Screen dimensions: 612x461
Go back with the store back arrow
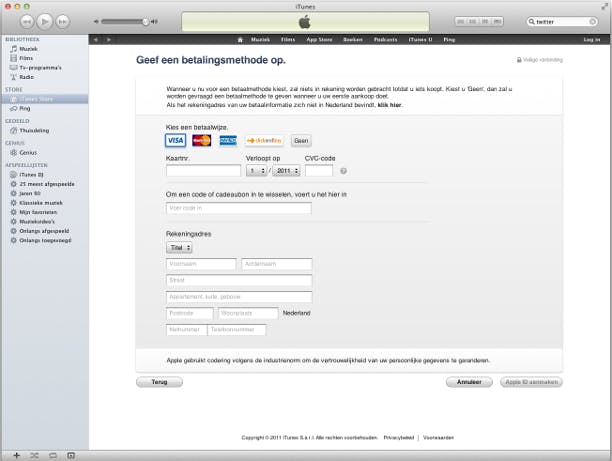[x=96, y=39]
